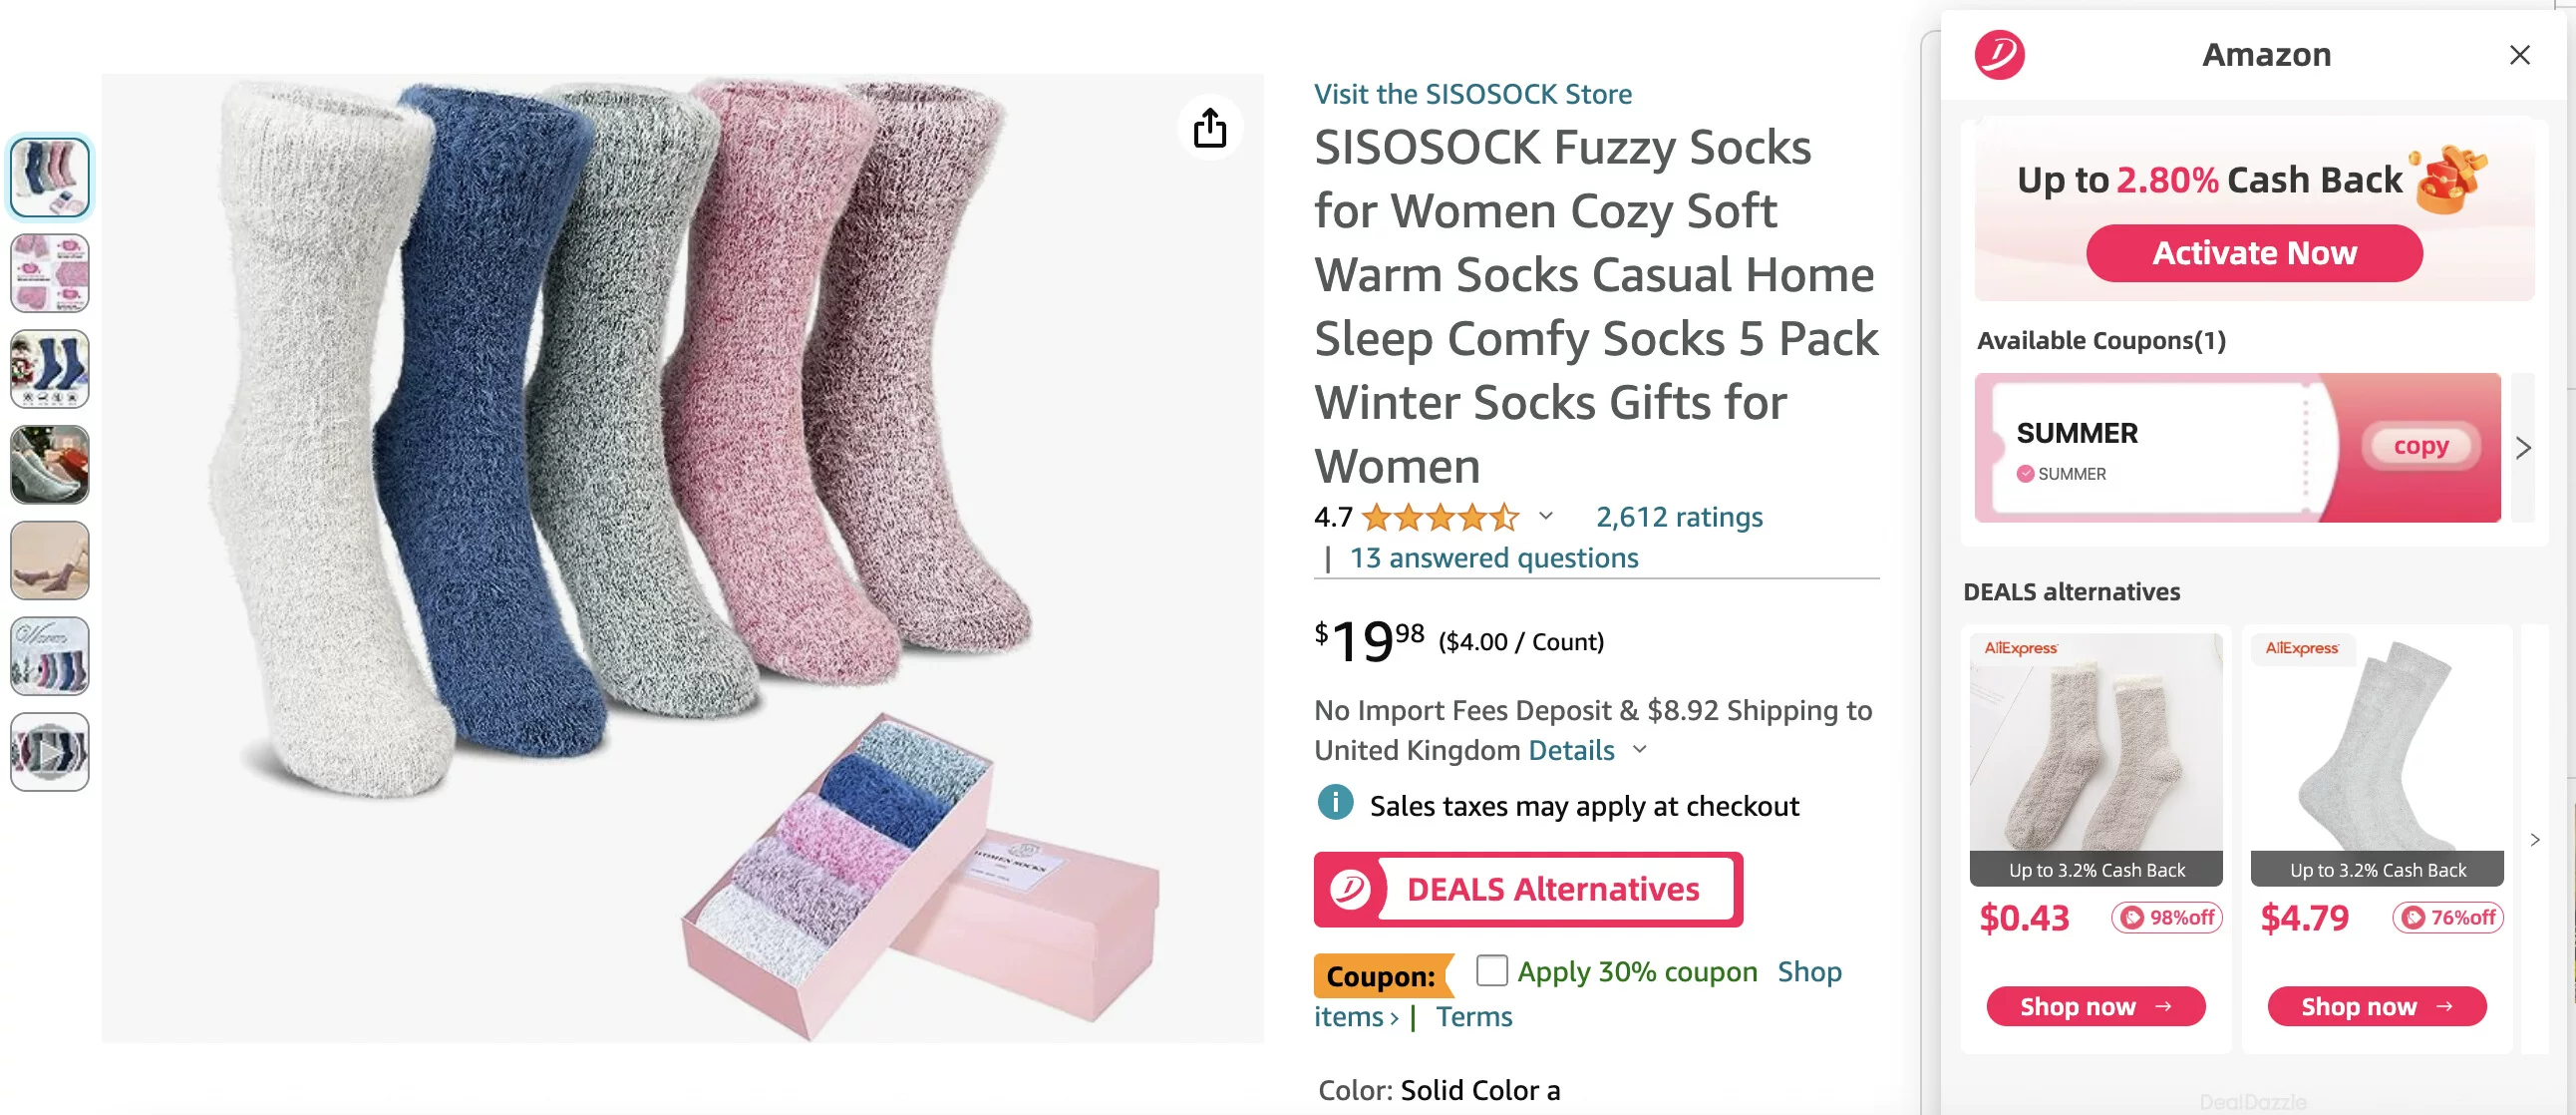This screenshot has height=1115, width=2576.
Task: Tick the Apply 30% coupon checkbox
Action: [x=1491, y=970]
